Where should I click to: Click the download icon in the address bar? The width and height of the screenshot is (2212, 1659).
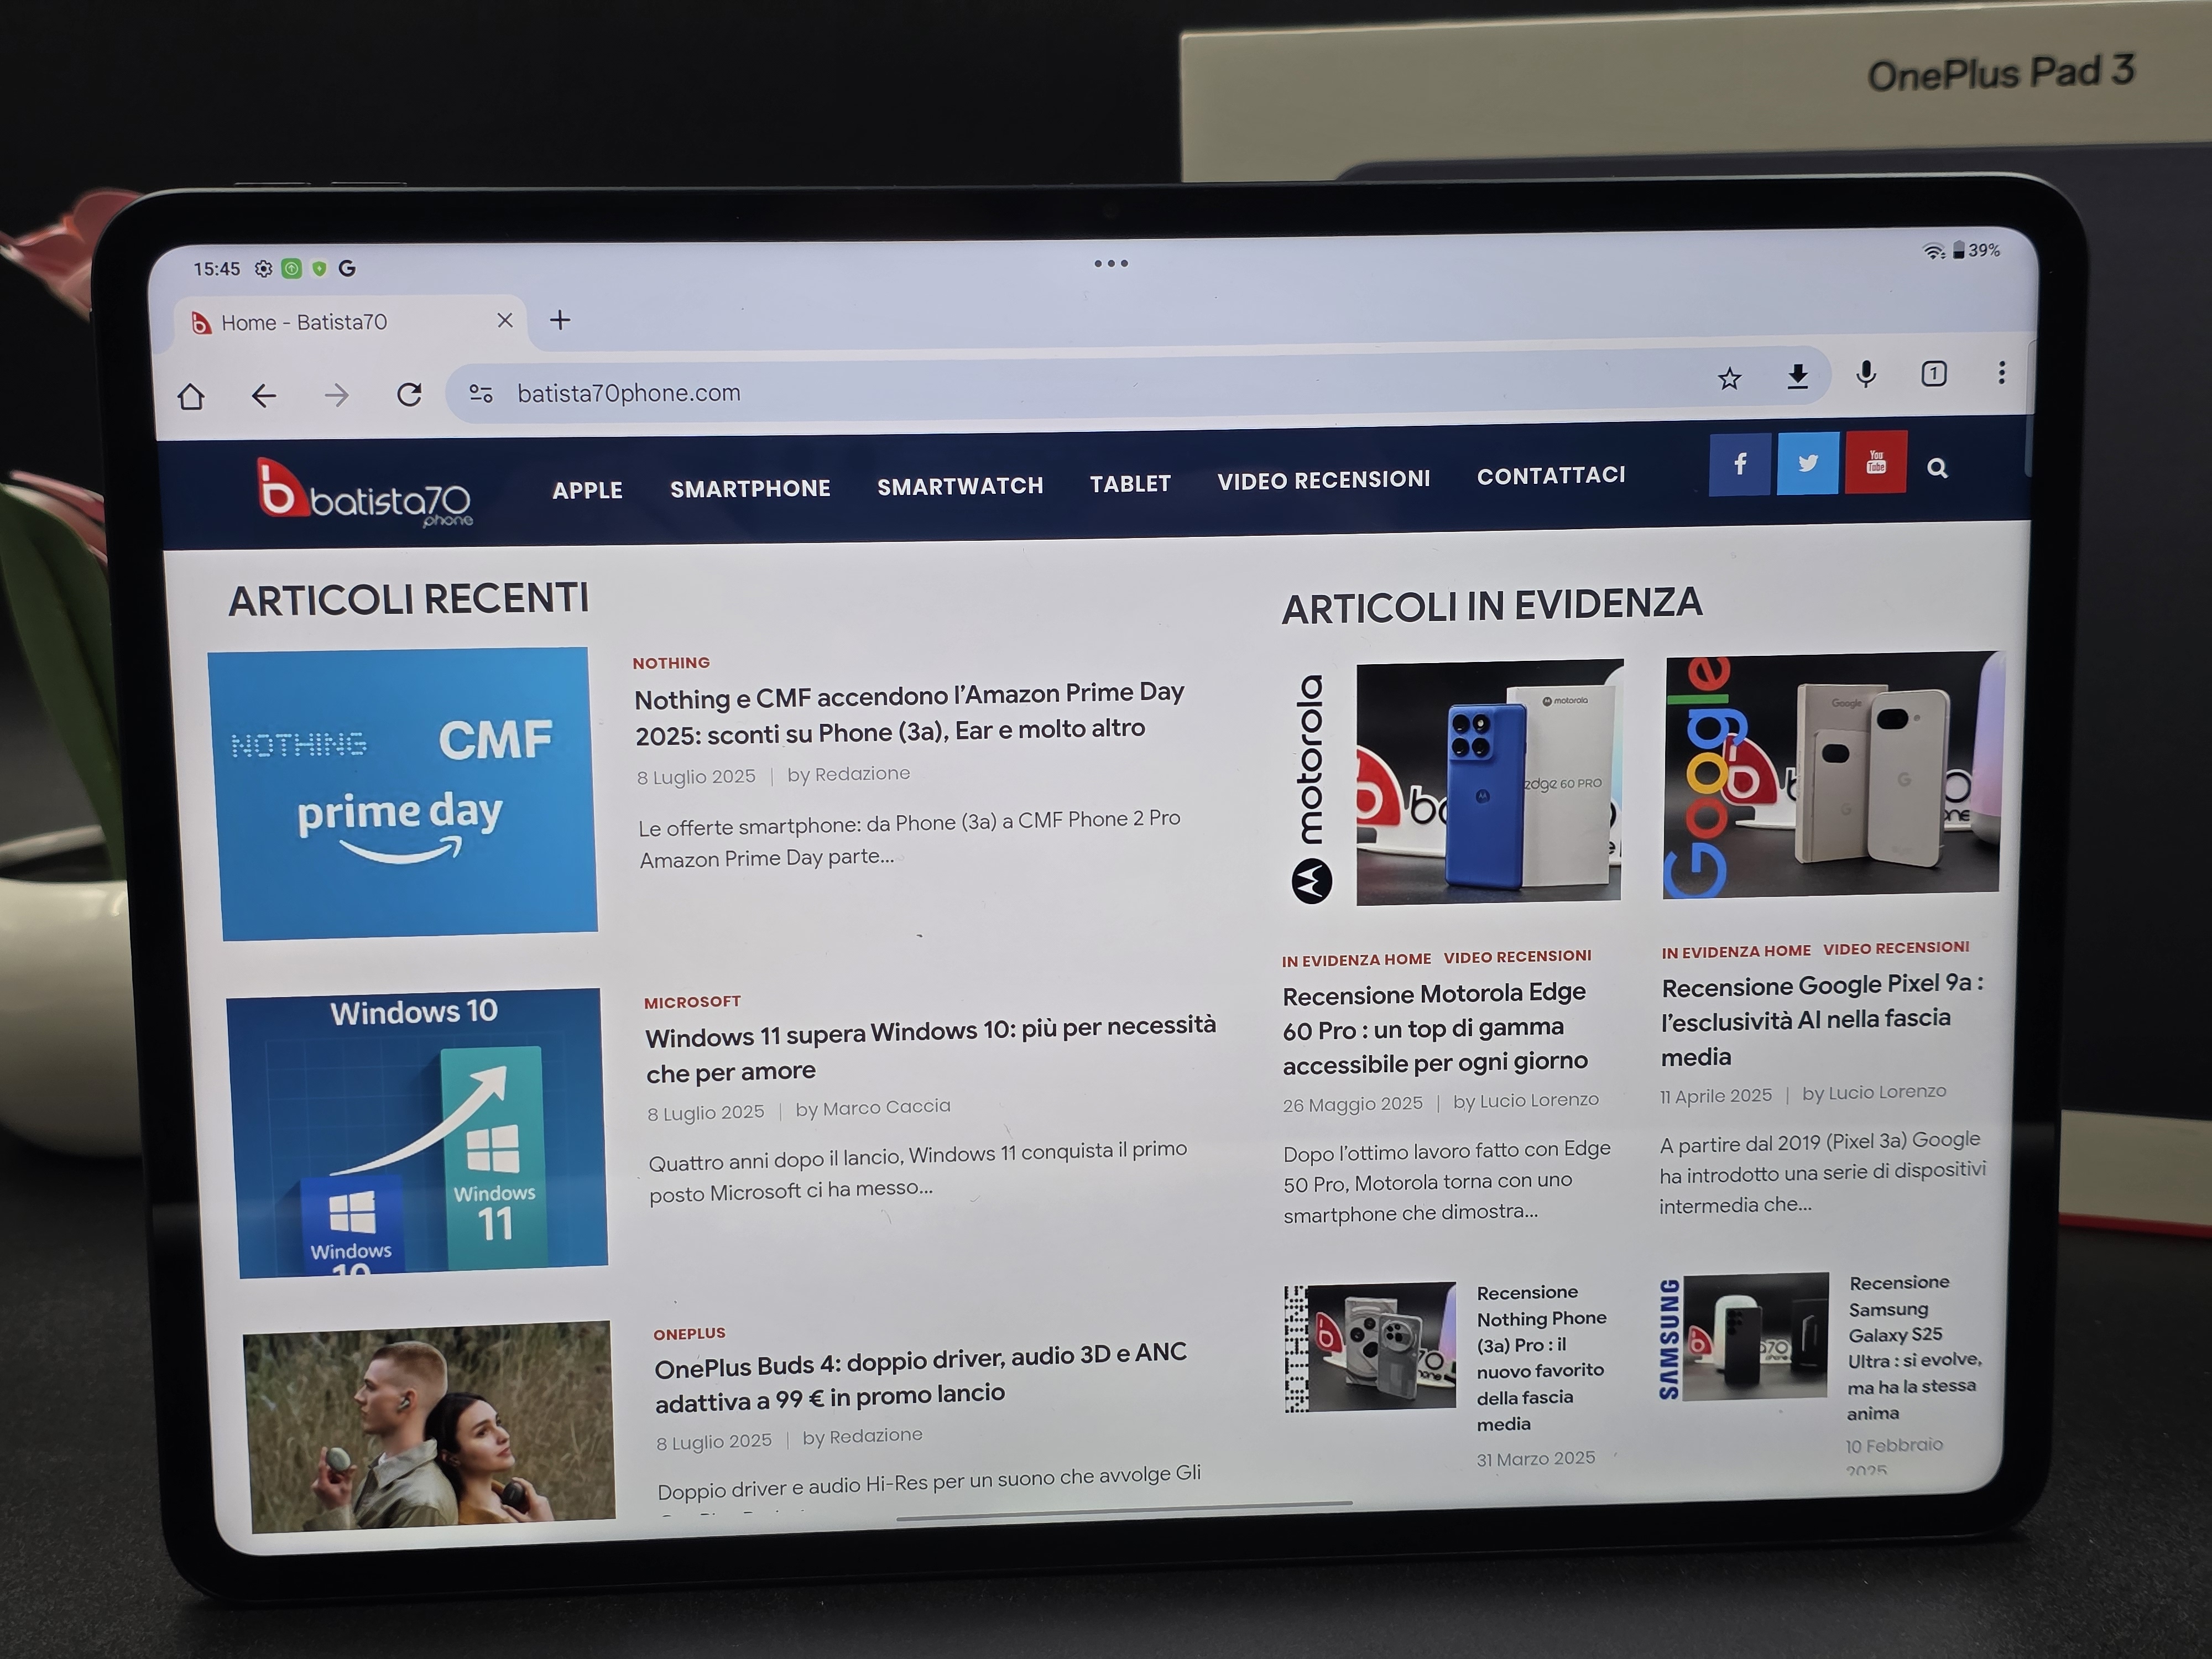pyautogui.click(x=1797, y=376)
